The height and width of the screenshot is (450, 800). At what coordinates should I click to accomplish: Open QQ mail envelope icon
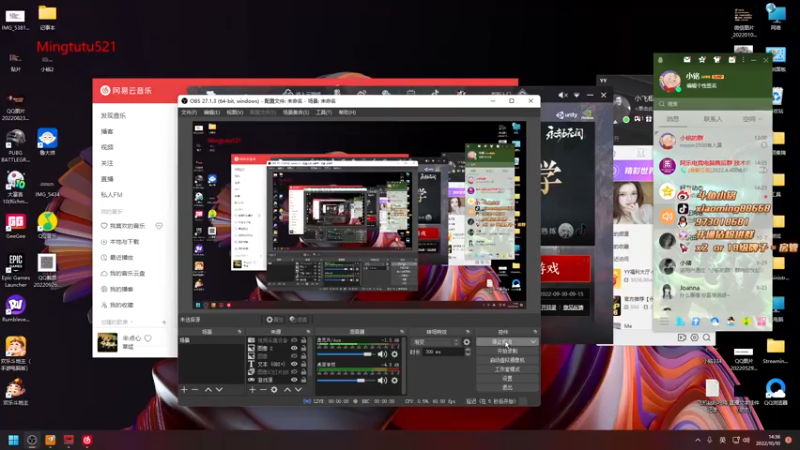[x=687, y=60]
